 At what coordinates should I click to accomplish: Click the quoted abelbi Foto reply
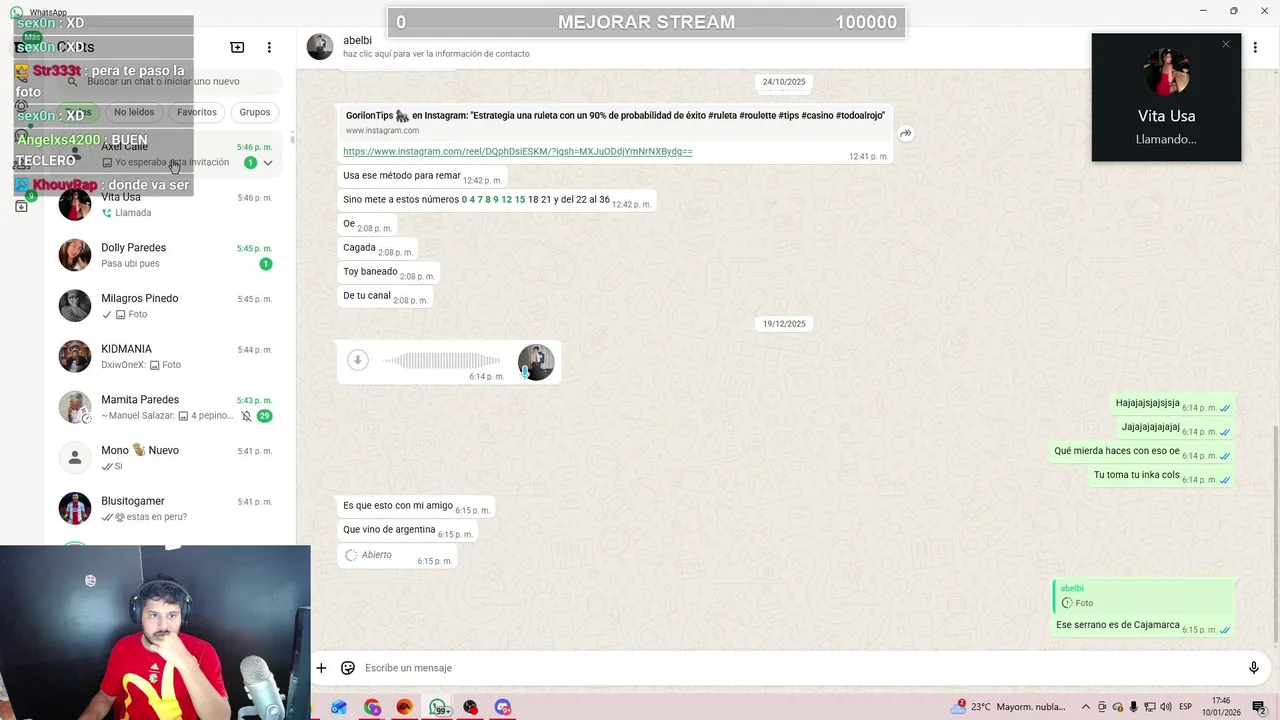click(1144, 597)
